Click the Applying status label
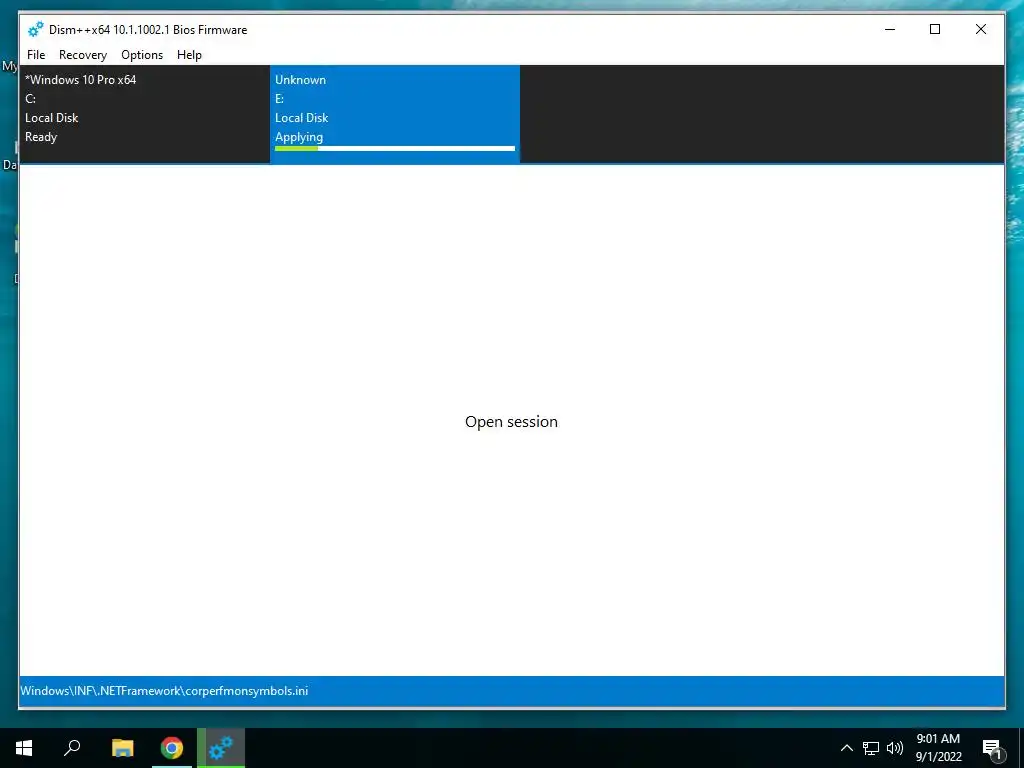This screenshot has height=768, width=1024. 299,137
